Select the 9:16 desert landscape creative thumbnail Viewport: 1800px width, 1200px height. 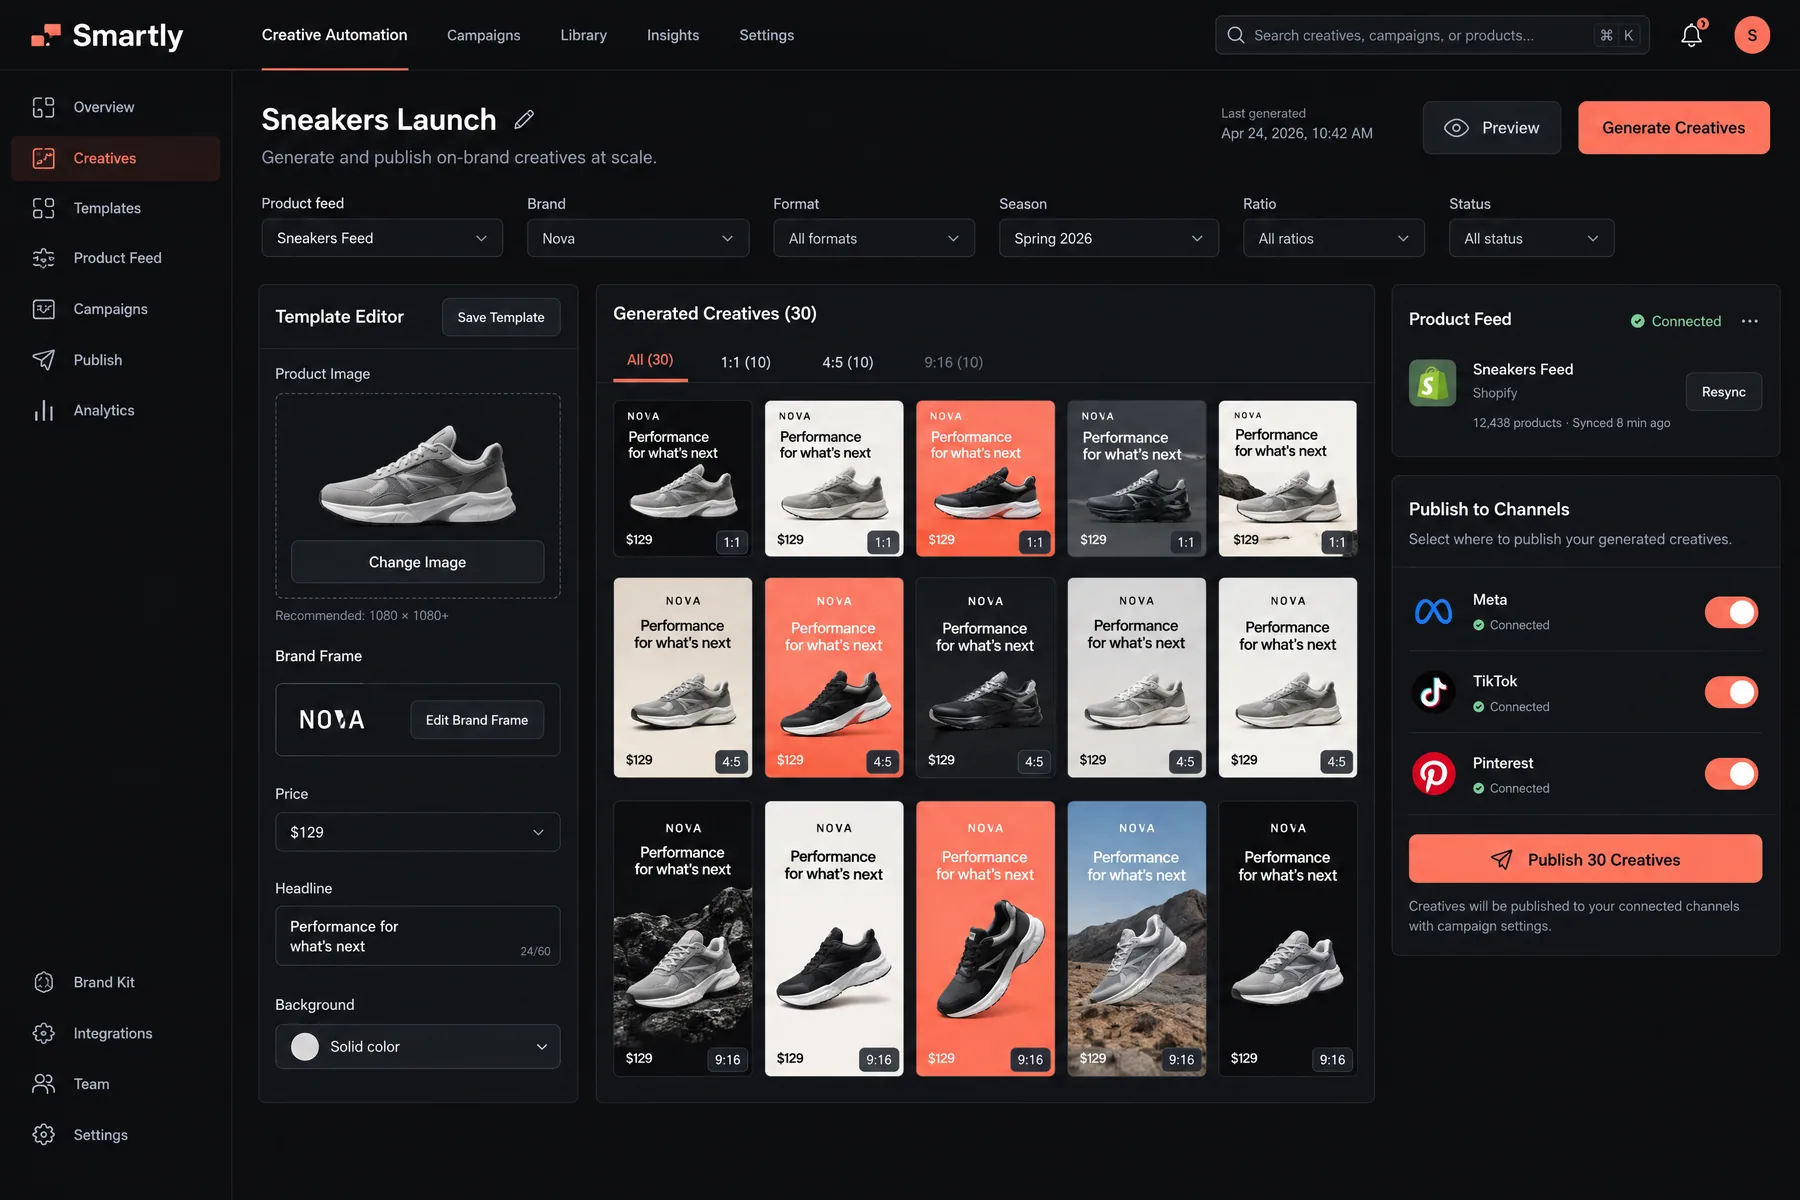1136,938
